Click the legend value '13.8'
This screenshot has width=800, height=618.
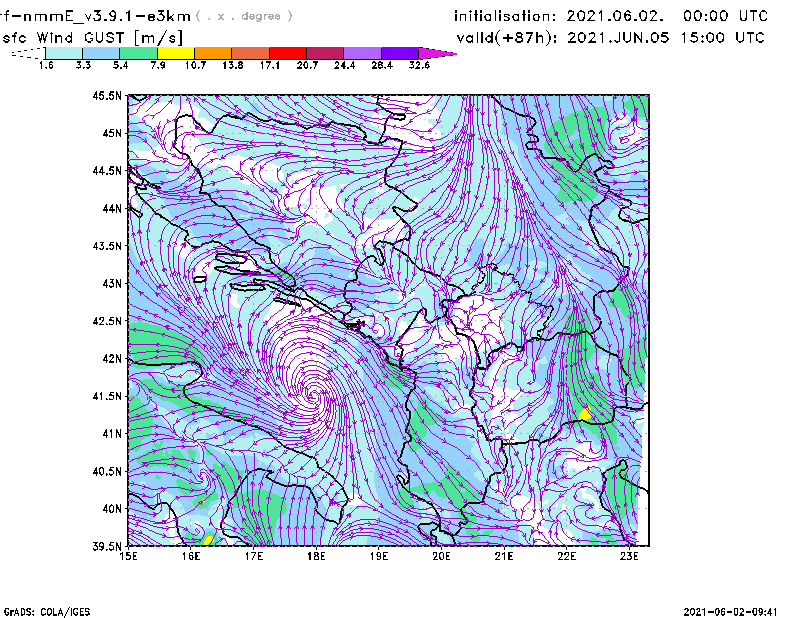pyautogui.click(x=232, y=65)
